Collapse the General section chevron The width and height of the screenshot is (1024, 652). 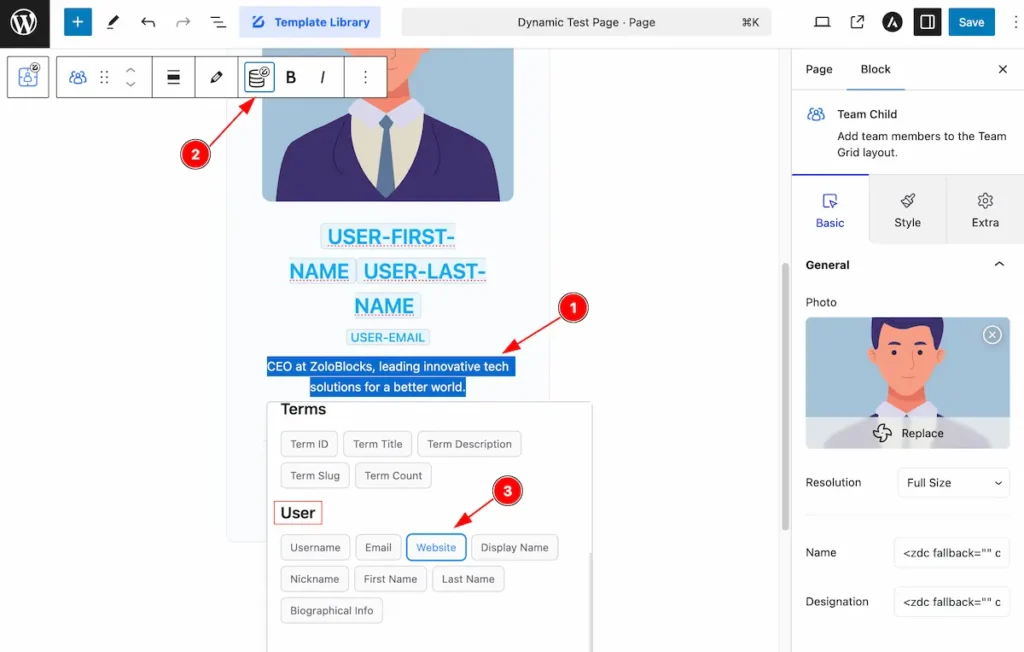[x=999, y=265]
